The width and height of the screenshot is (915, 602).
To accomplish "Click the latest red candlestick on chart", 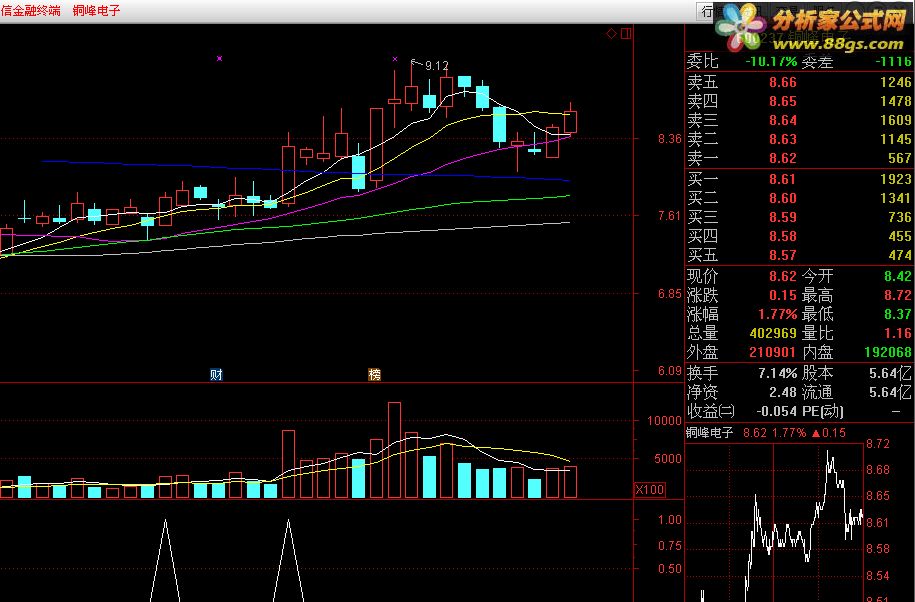I will click(x=570, y=121).
